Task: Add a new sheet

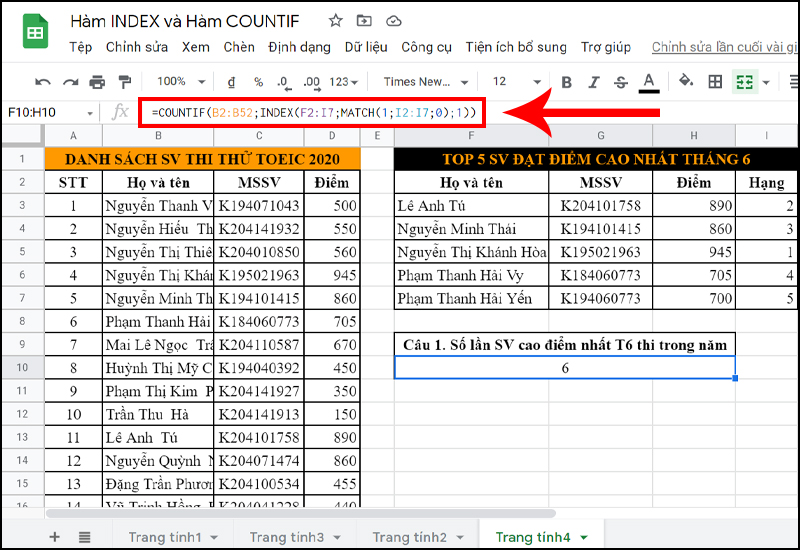Action: (54, 537)
